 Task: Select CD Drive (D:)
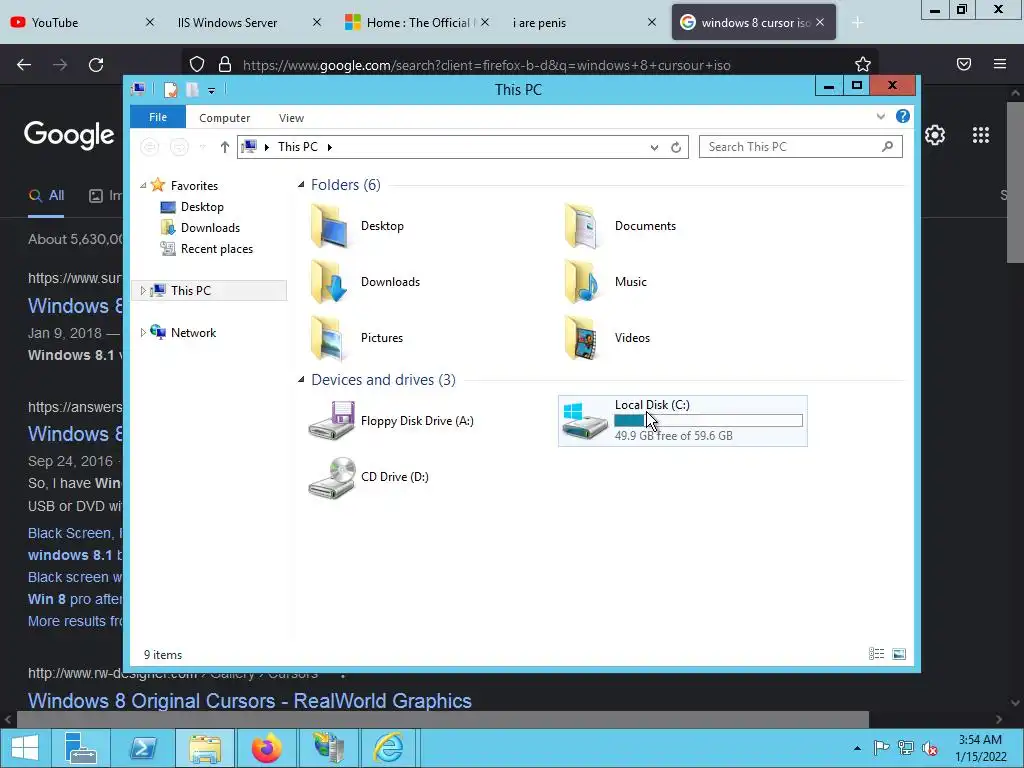tap(368, 477)
